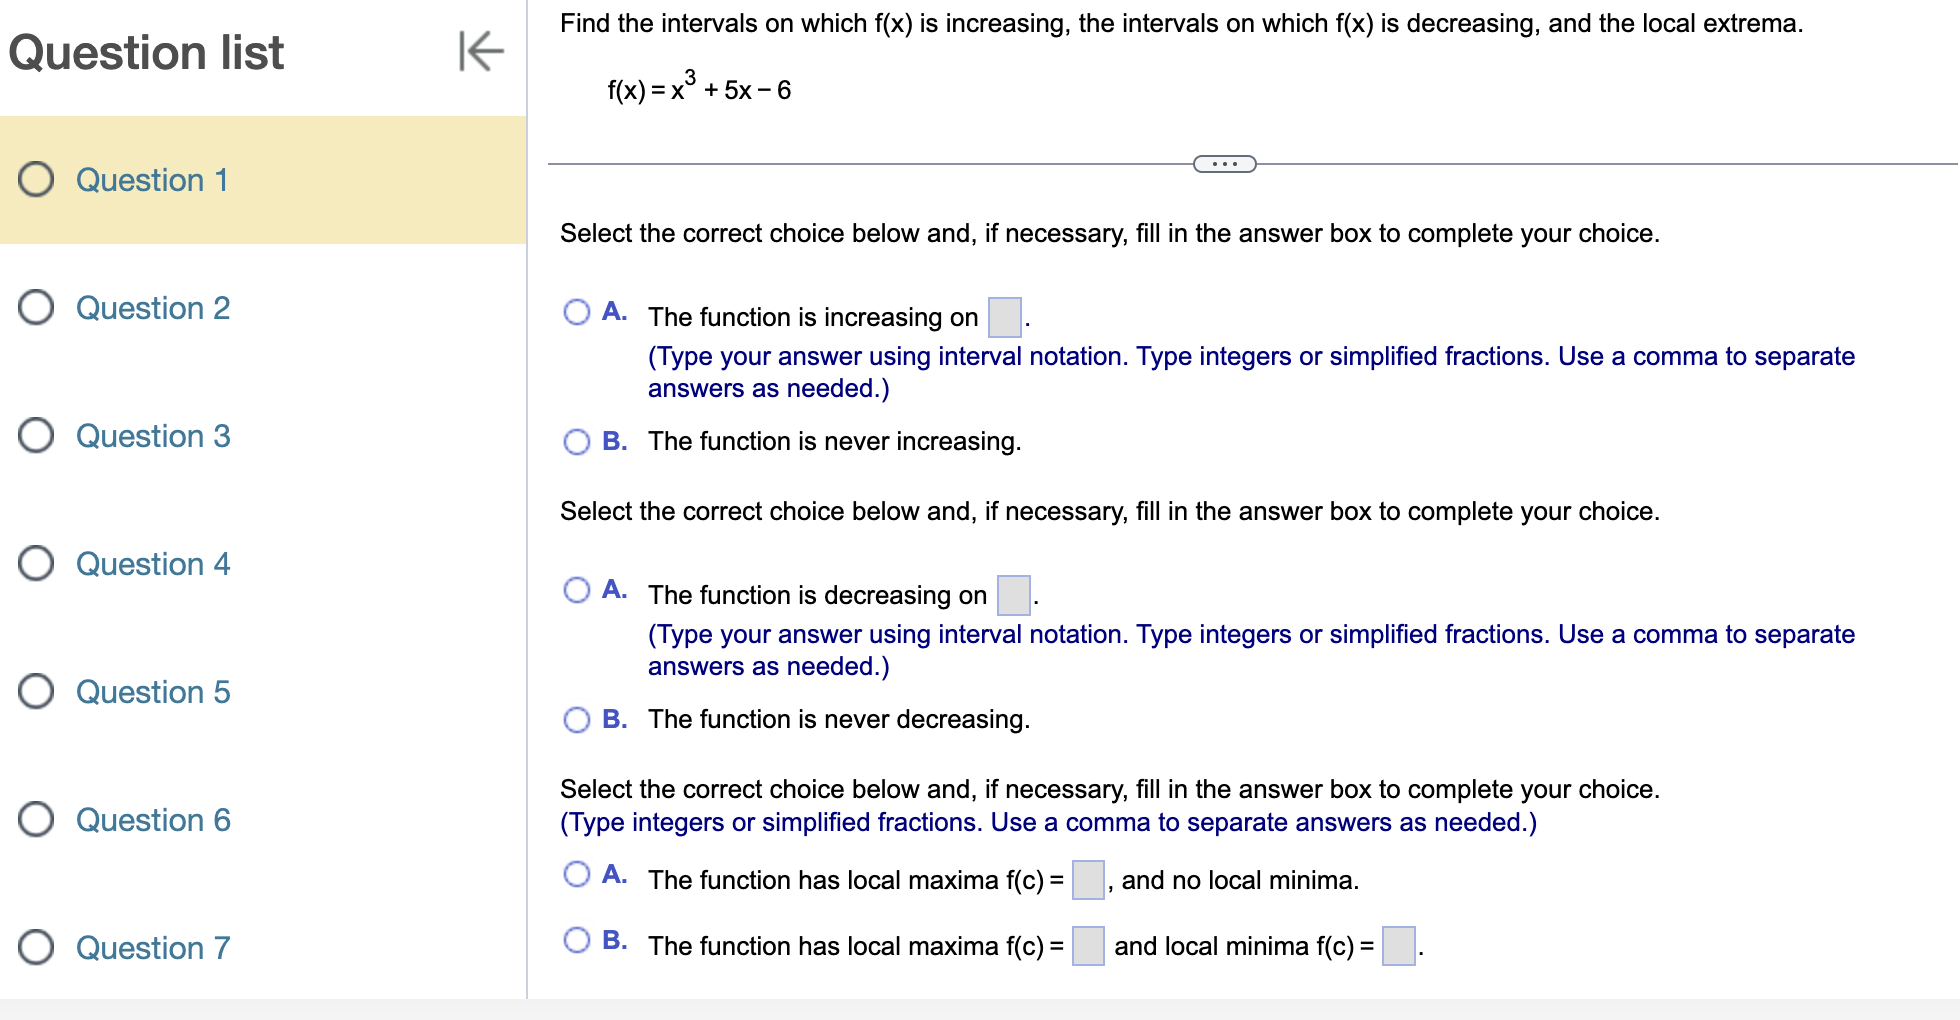Image resolution: width=1960 pixels, height=1020 pixels.
Task: Select Question 4 from the list
Action: tap(153, 564)
